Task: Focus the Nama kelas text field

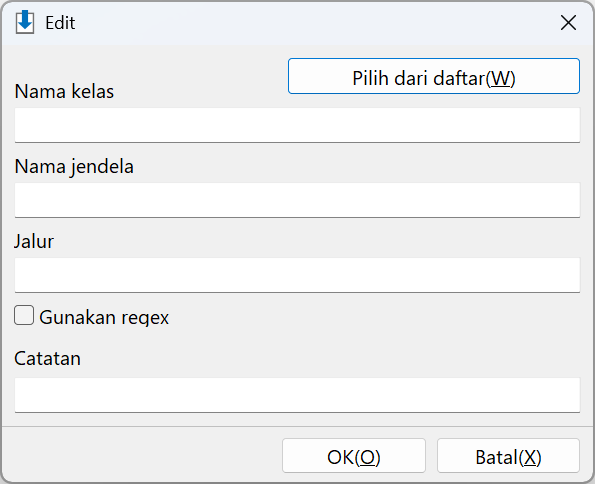Action: click(297, 125)
